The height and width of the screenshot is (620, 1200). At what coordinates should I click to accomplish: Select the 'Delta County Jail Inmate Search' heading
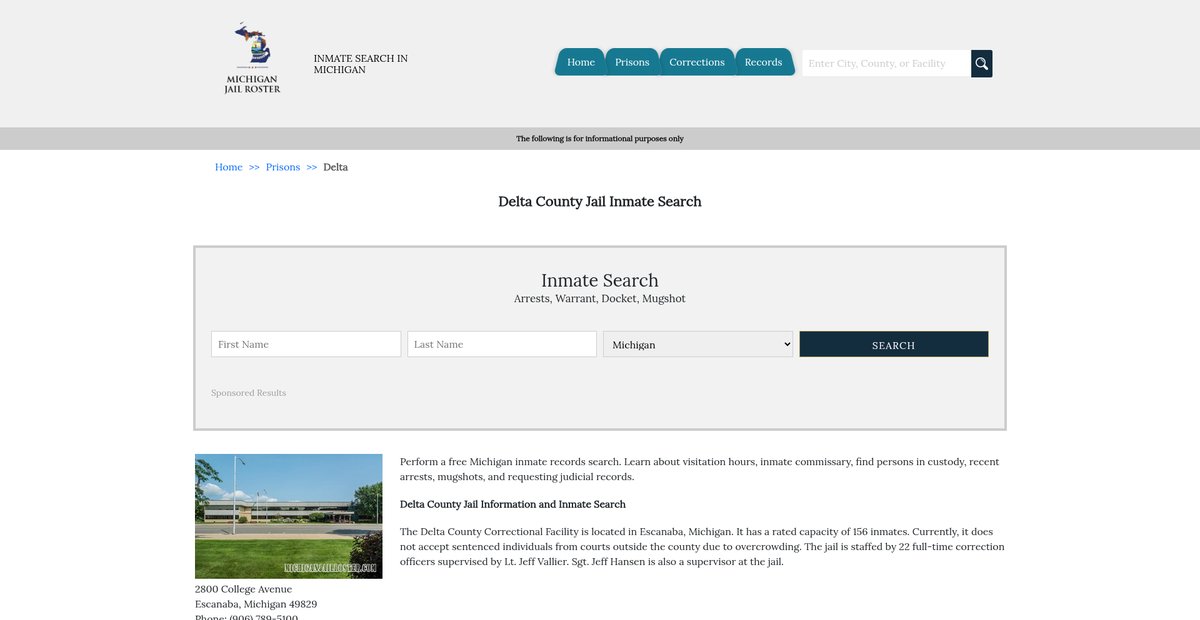tap(600, 202)
